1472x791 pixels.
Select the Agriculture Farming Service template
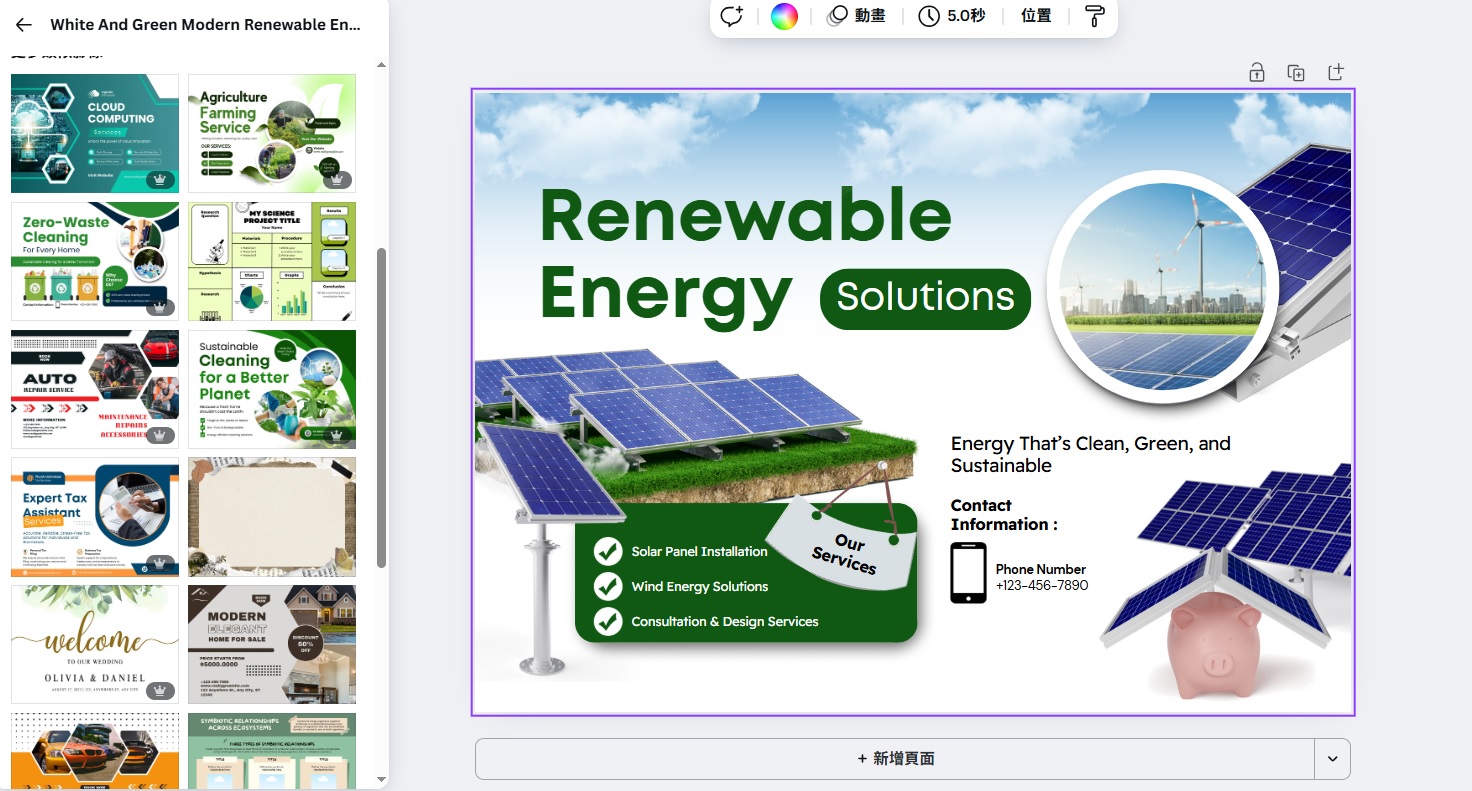tap(272, 133)
